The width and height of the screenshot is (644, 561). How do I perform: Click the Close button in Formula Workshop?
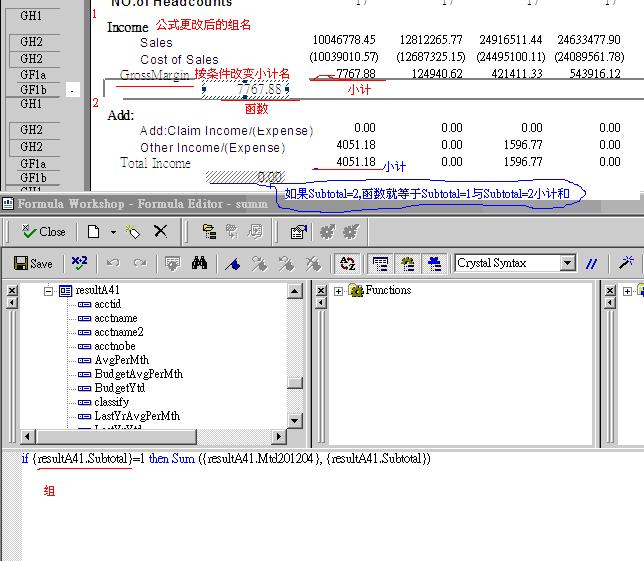43,232
